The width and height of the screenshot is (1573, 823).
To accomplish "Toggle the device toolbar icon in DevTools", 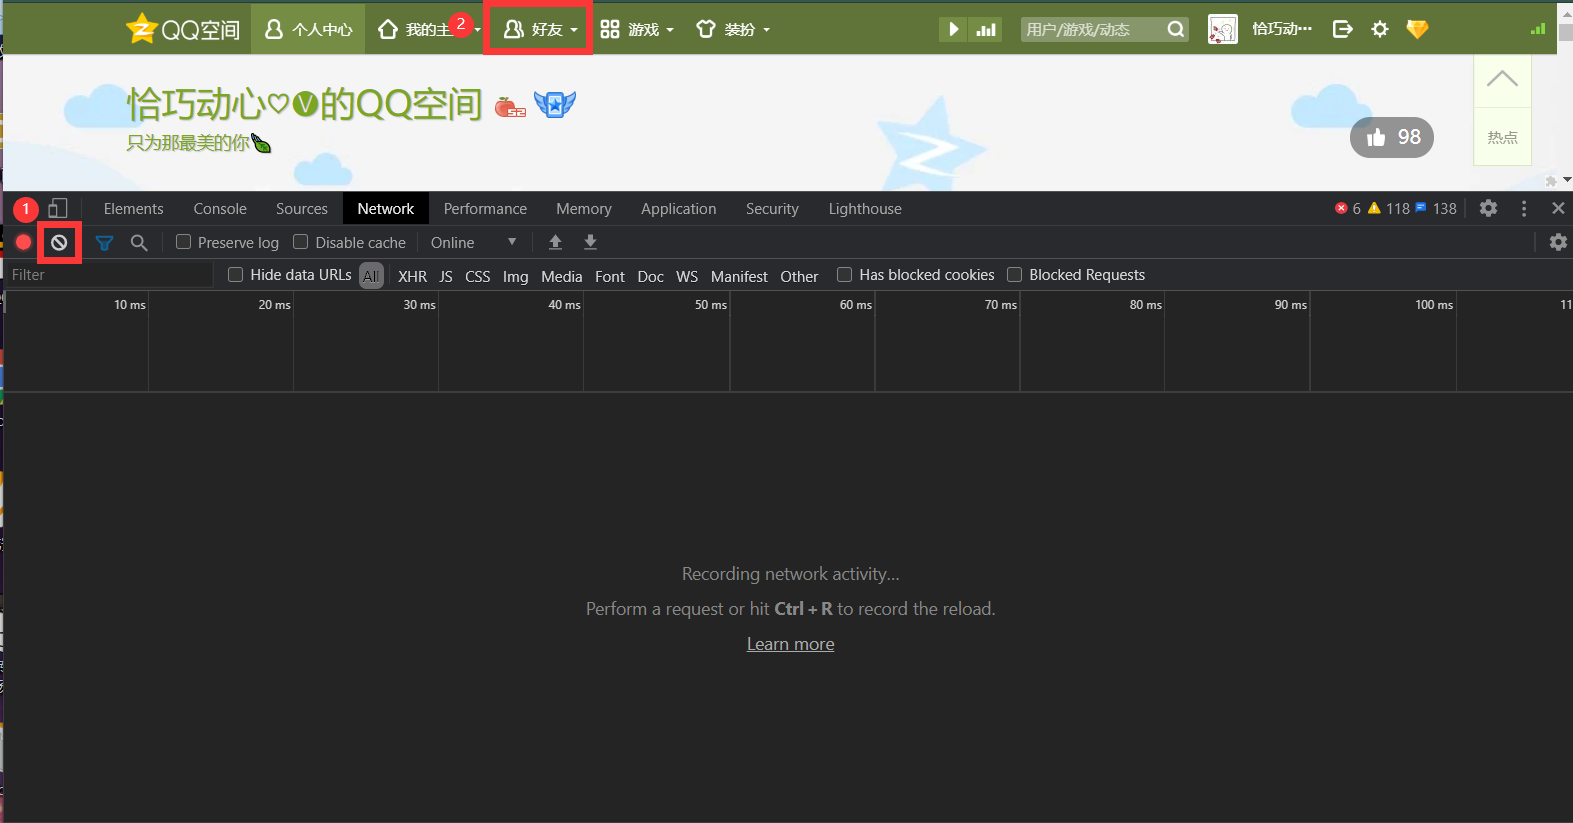I will point(58,208).
